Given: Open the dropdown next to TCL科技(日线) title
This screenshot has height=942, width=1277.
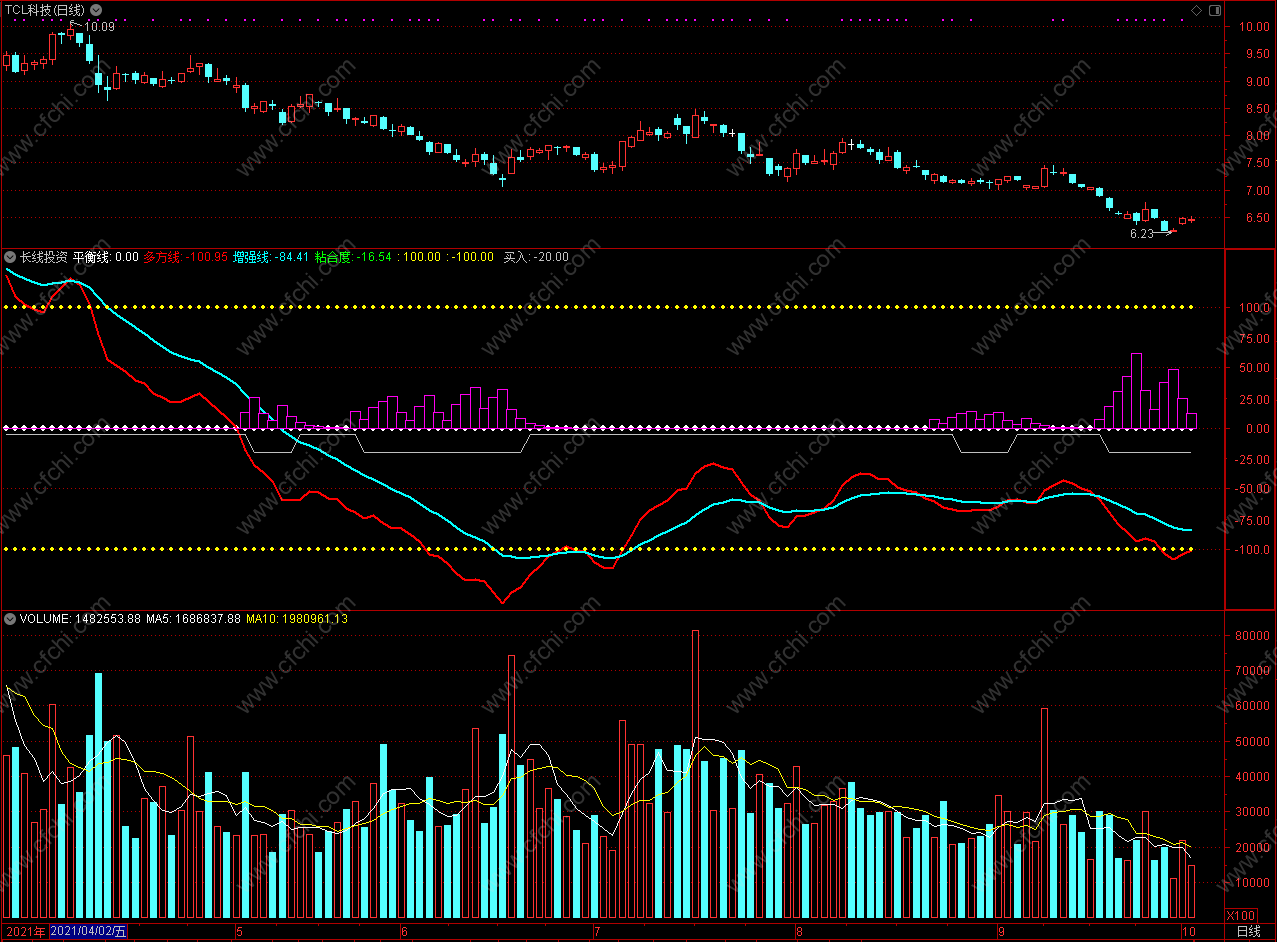Looking at the screenshot, I should point(95,10).
